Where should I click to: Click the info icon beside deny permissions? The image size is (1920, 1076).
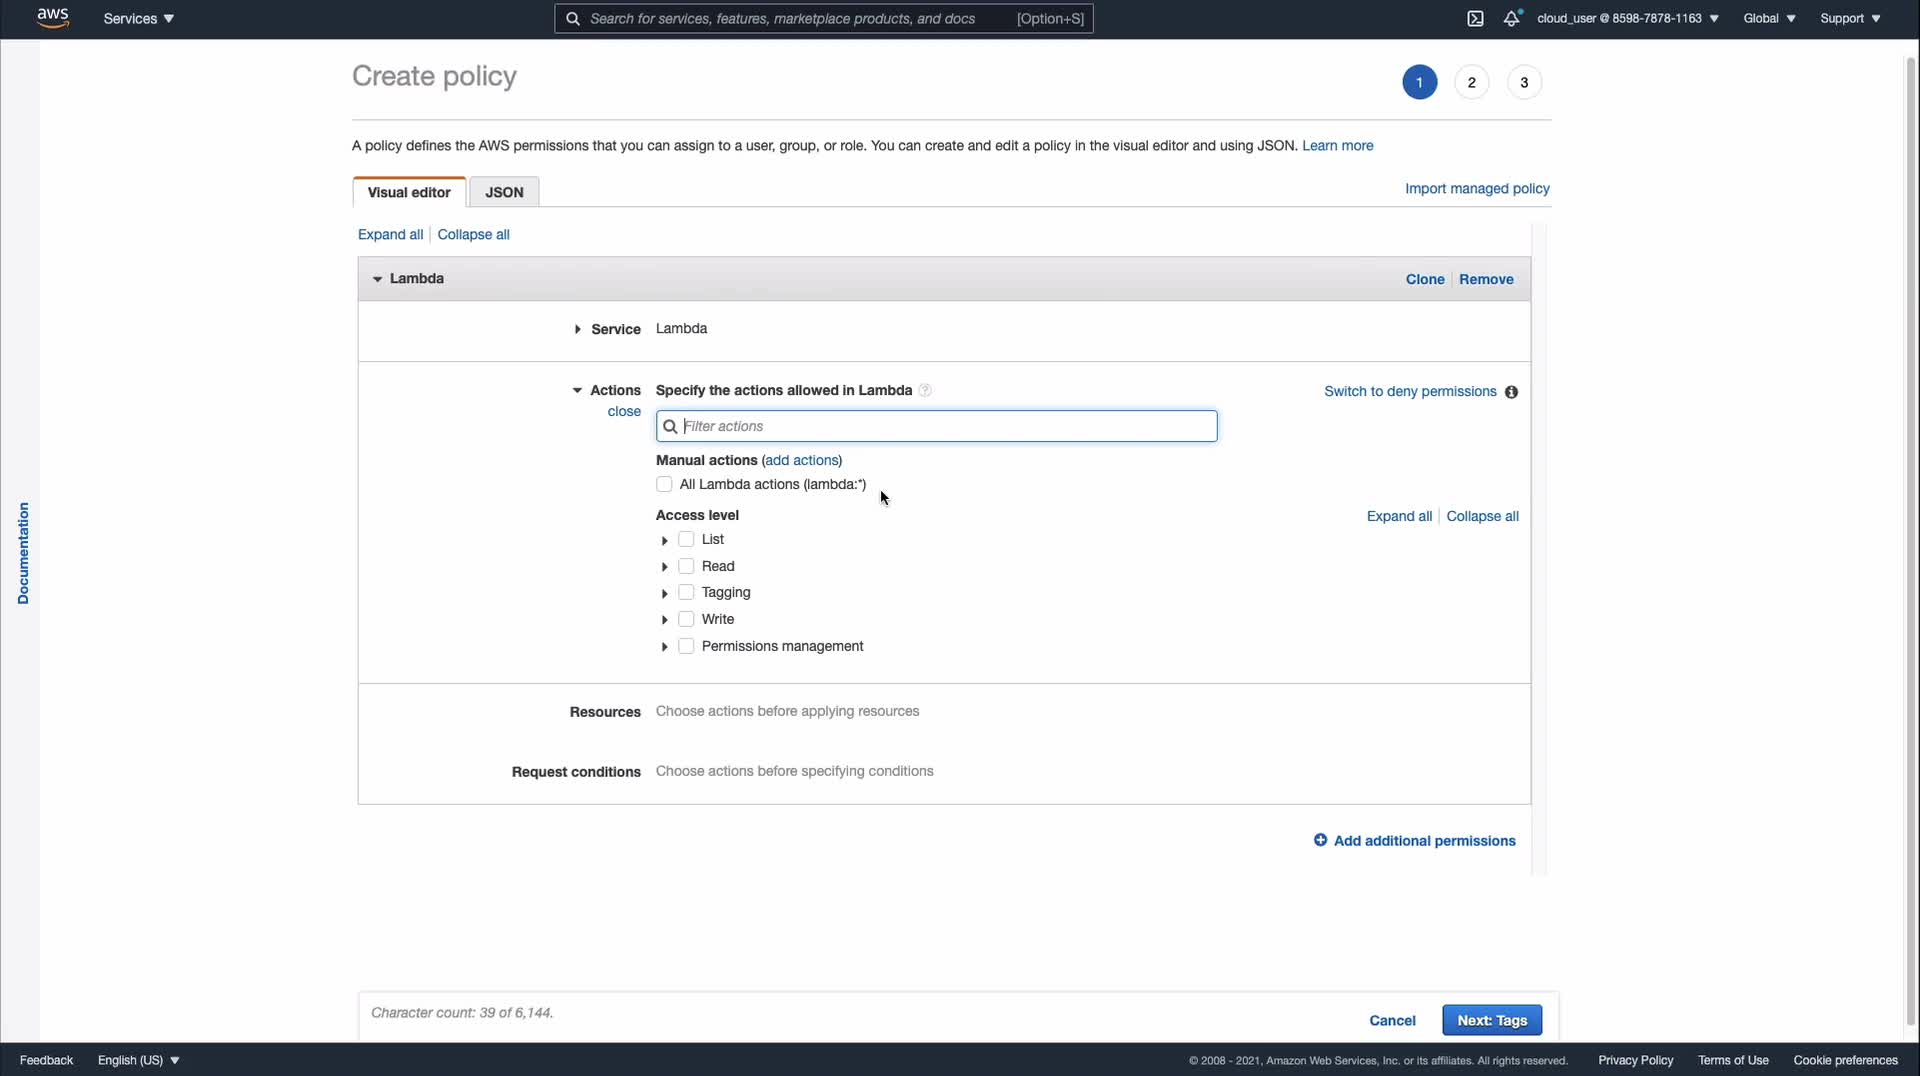pyautogui.click(x=1511, y=392)
